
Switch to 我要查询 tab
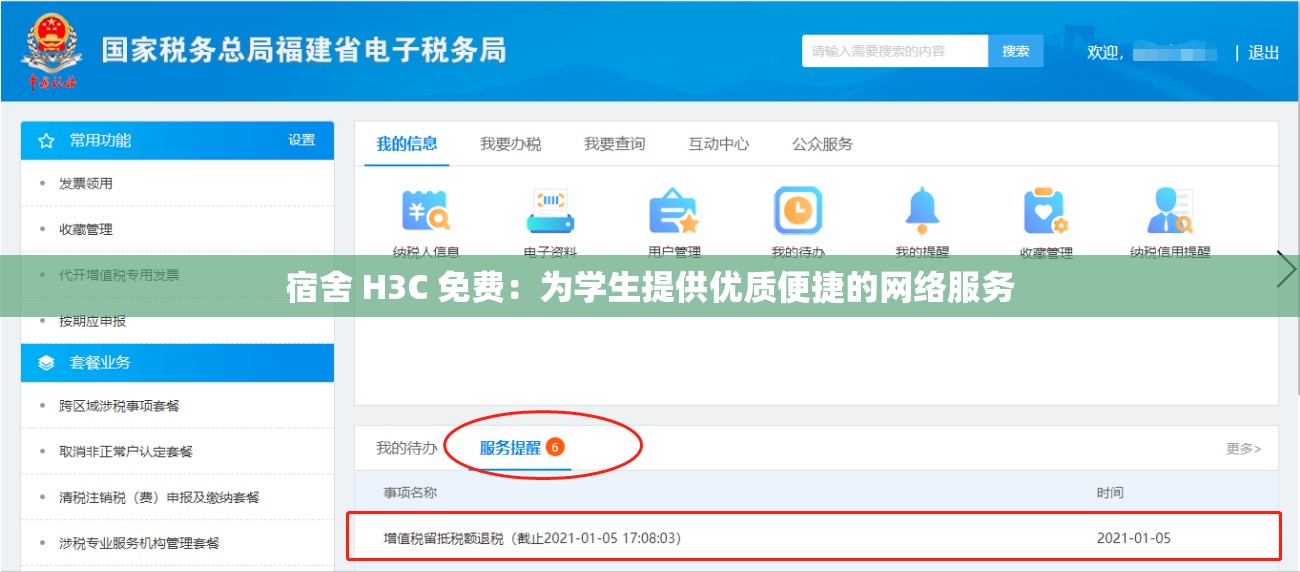click(615, 144)
